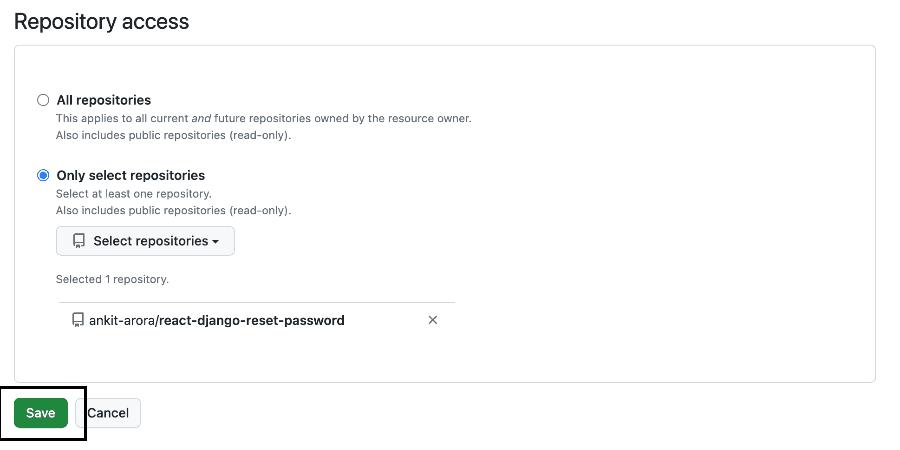Screen dimensions: 900x450
Task: Save the repository access settings
Action: click(41, 413)
